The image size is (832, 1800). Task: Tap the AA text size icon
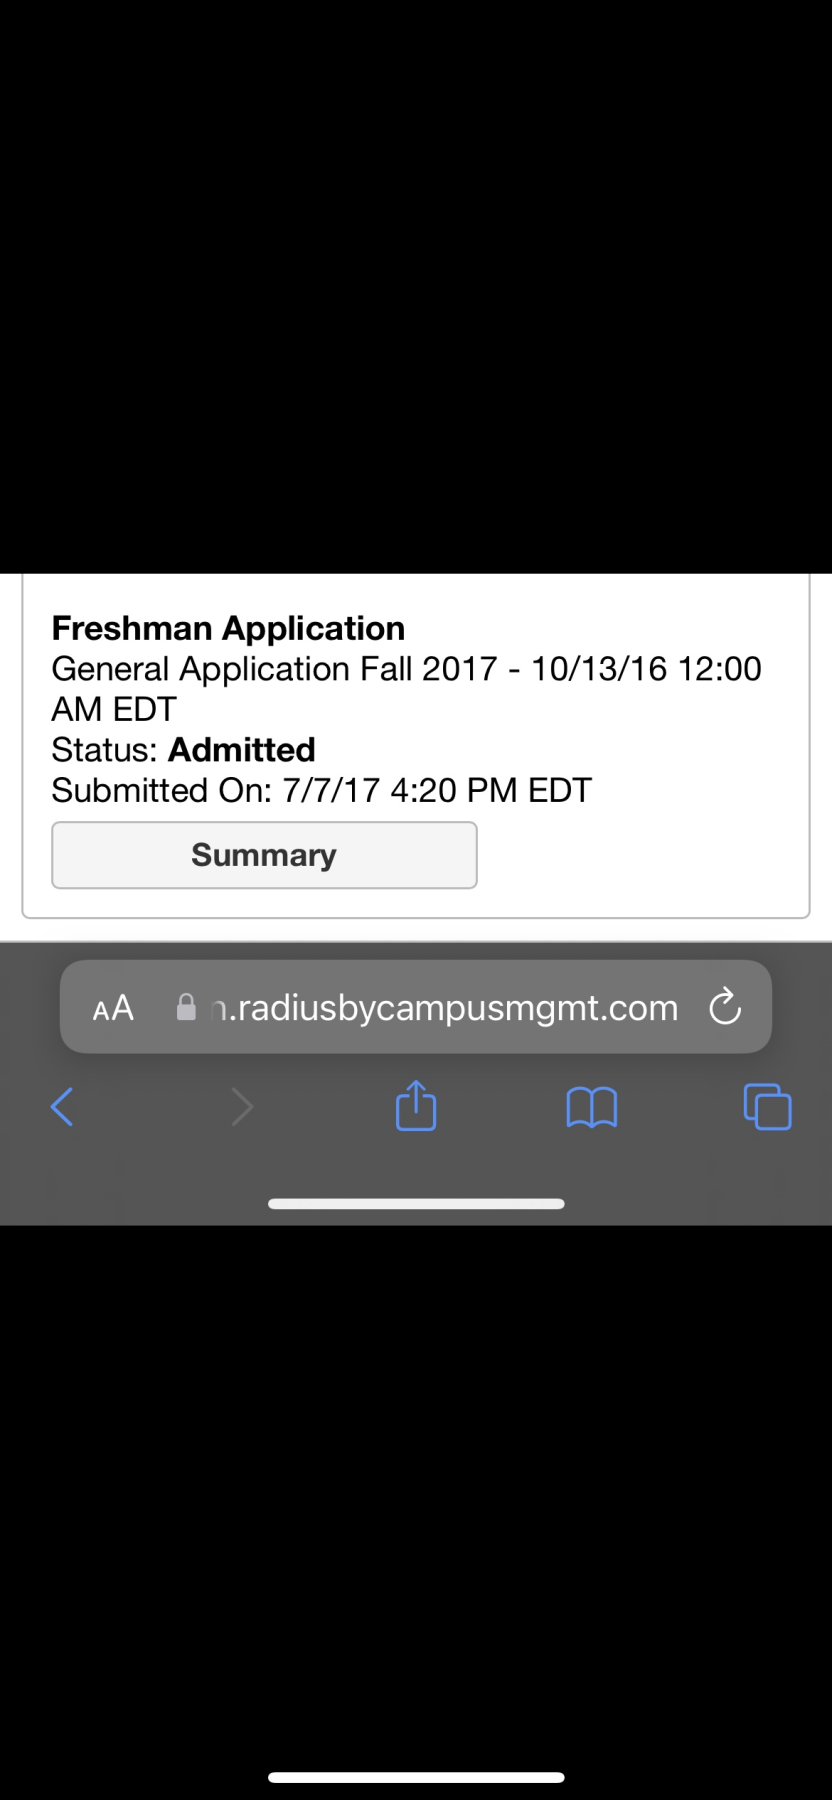click(x=113, y=1008)
